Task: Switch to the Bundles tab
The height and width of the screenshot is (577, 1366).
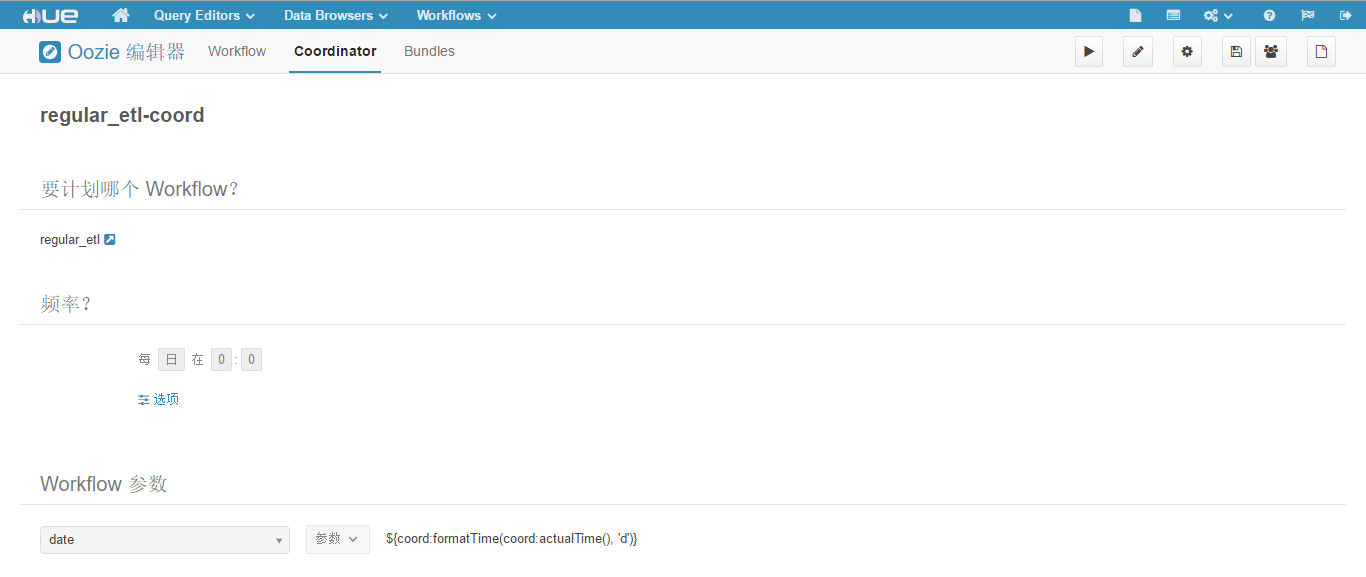Action: point(429,51)
